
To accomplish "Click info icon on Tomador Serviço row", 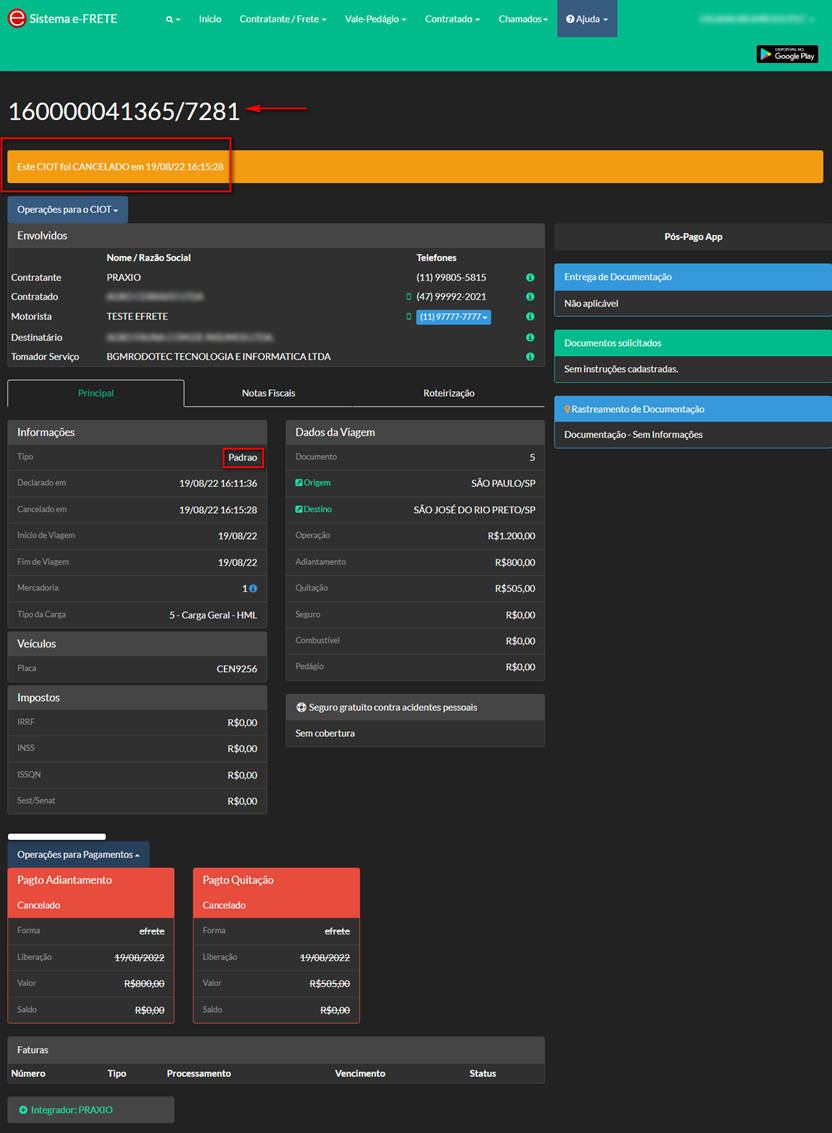I will 530,357.
